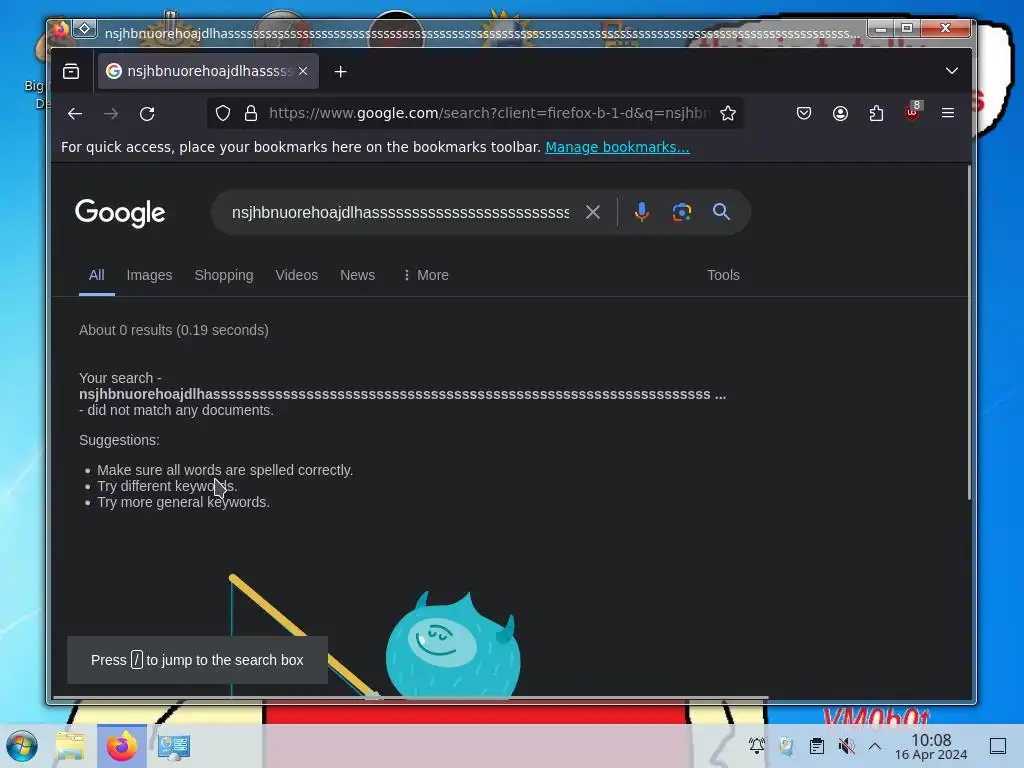Bookmark this page with star icon
The image size is (1024, 768).
(x=728, y=114)
